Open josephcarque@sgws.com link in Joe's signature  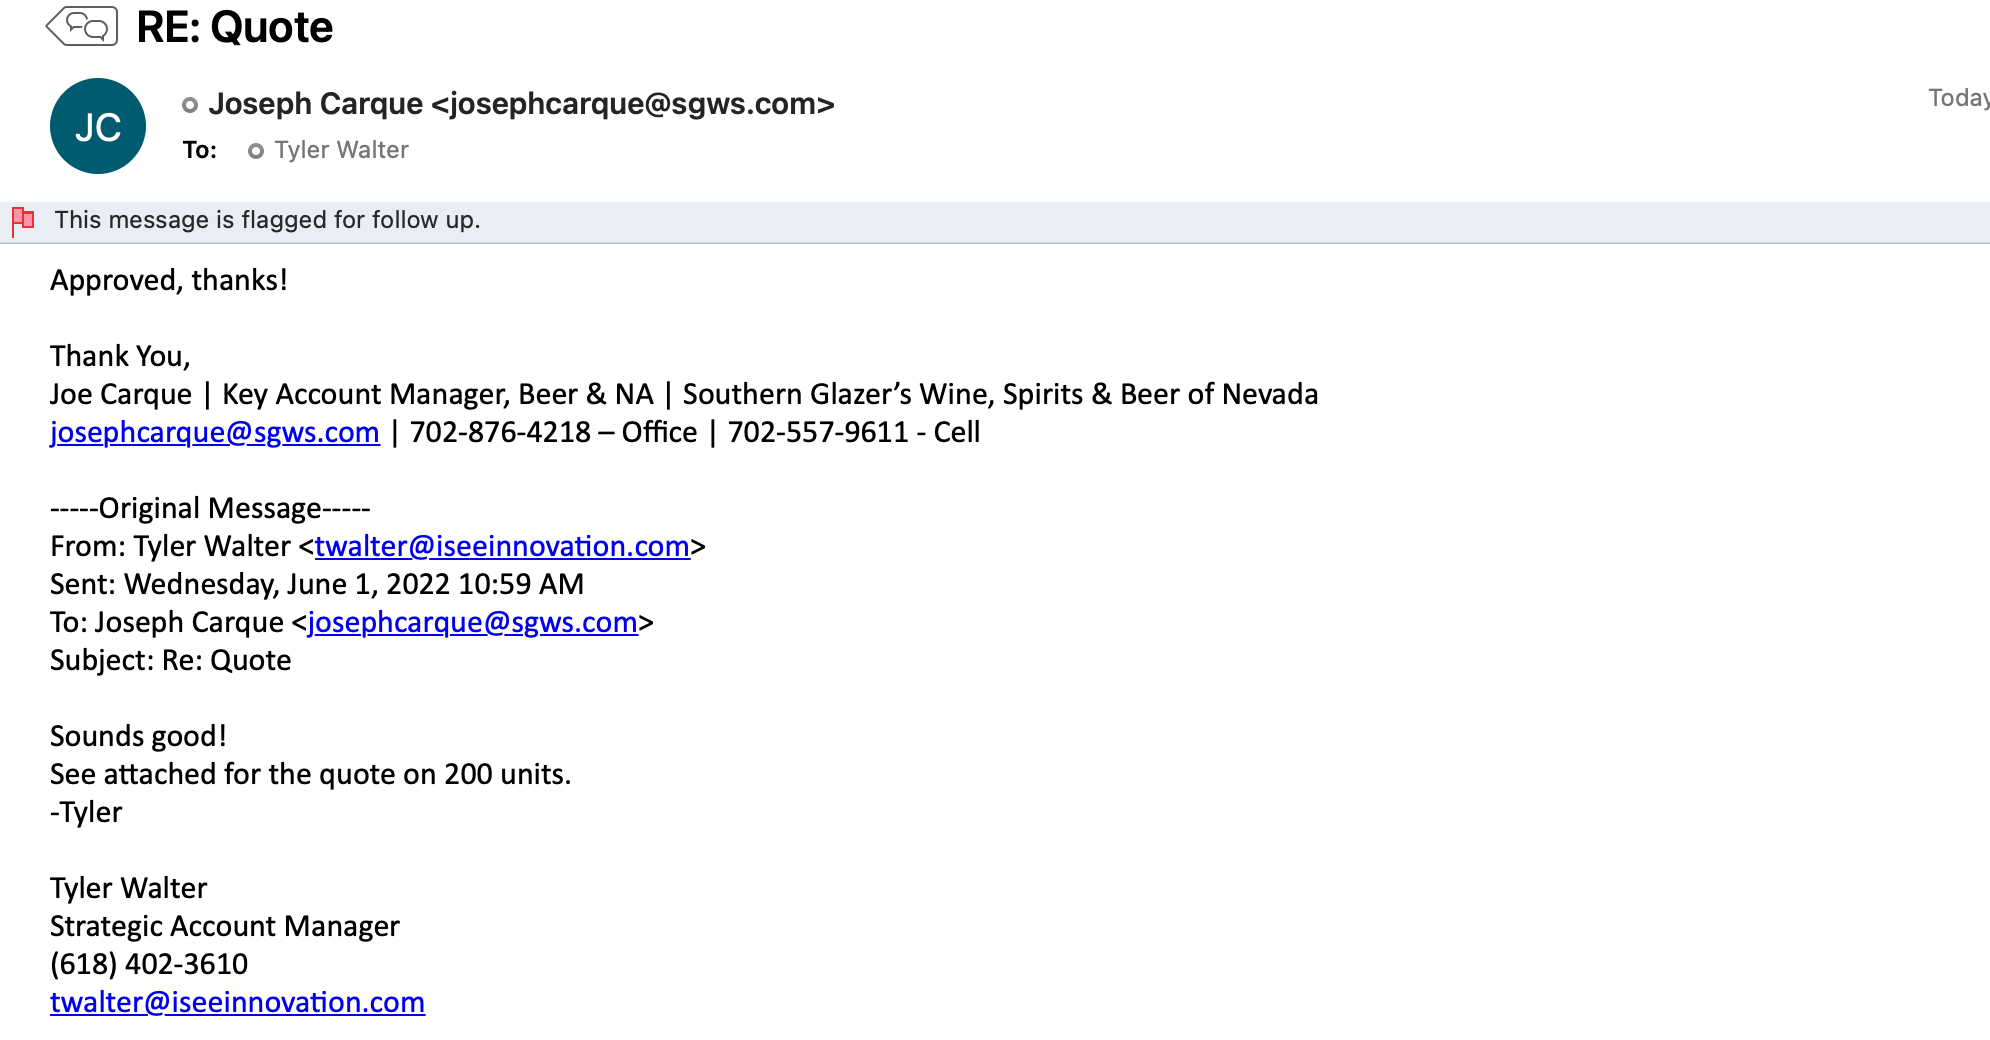[x=215, y=432]
